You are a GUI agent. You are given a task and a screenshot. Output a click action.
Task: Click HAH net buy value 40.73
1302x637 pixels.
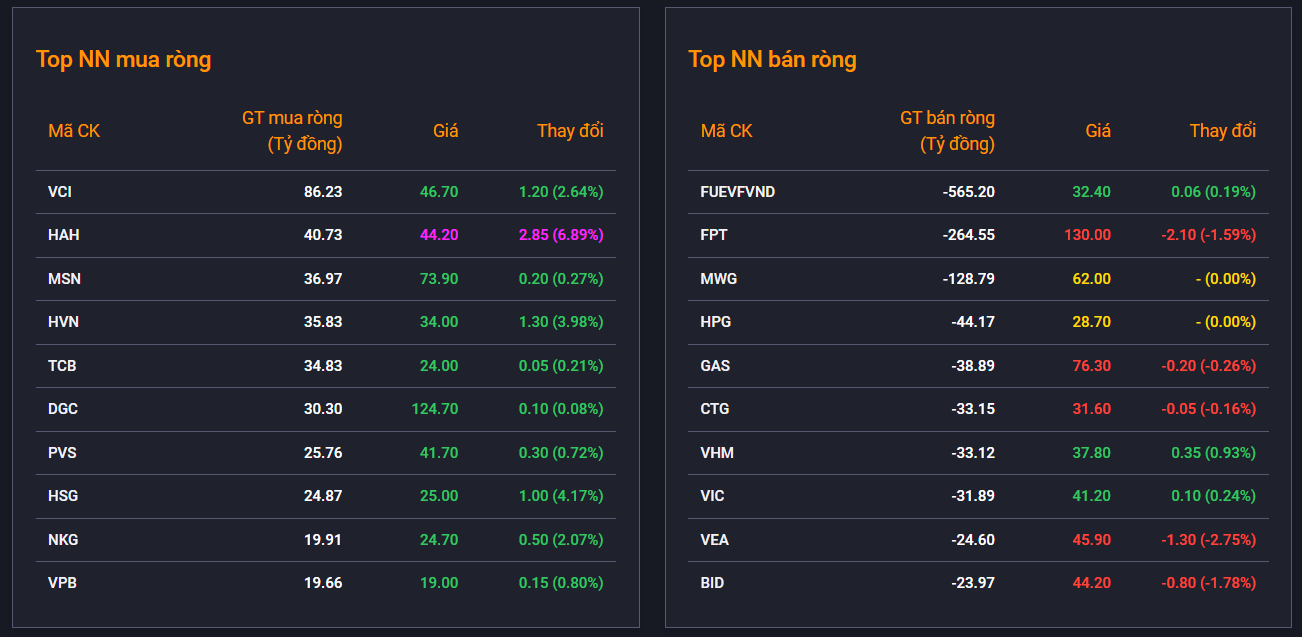click(323, 235)
